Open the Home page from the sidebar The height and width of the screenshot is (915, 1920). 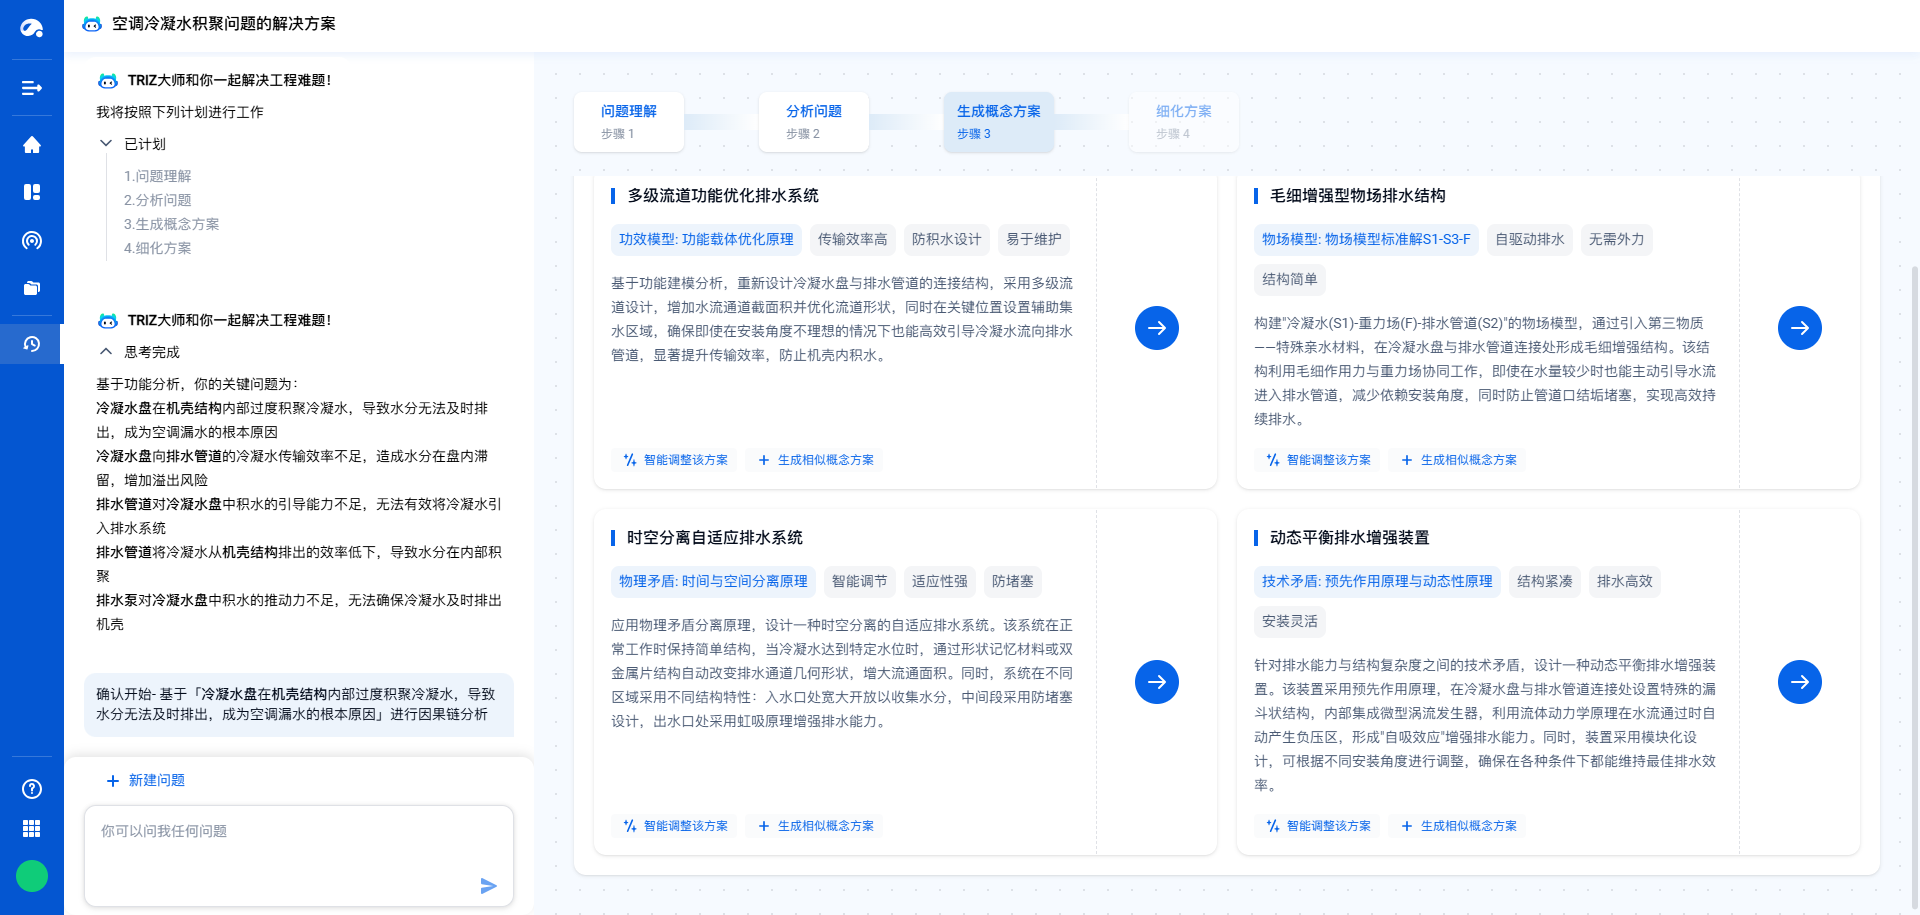click(31, 144)
